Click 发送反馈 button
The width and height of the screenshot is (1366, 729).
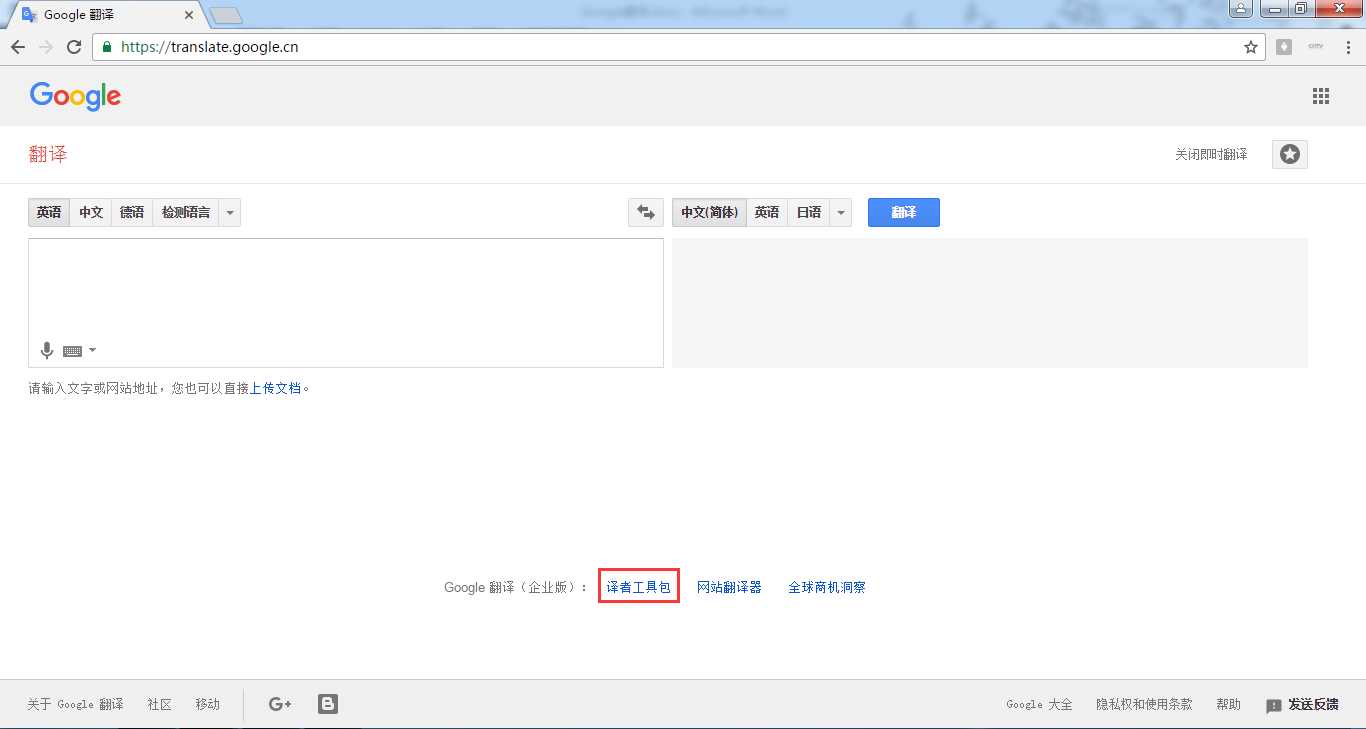[x=1303, y=705]
